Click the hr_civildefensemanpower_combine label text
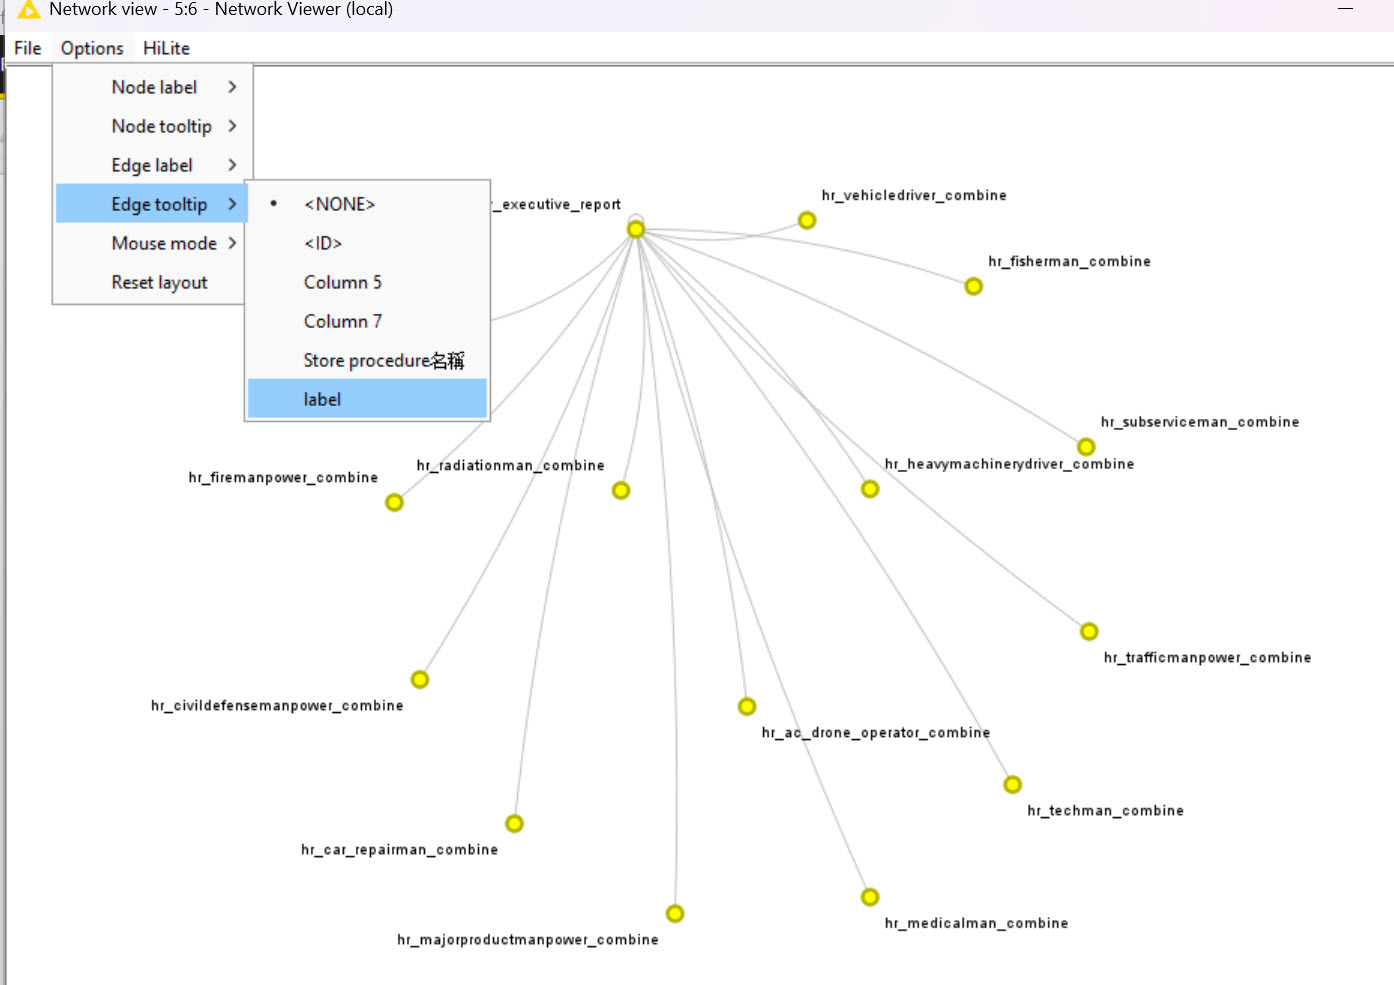Image resolution: width=1394 pixels, height=985 pixels. click(x=277, y=705)
